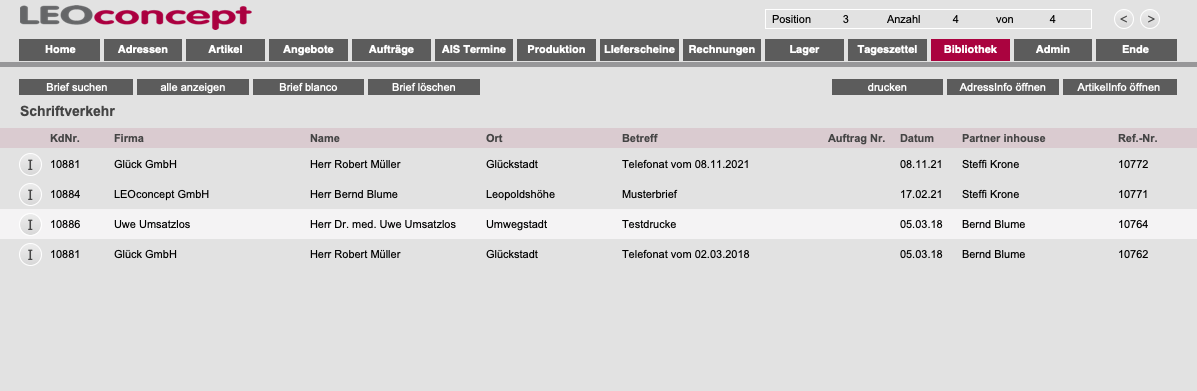Image resolution: width=1197 pixels, height=391 pixels.
Task: Click the drucken button
Action: click(887, 87)
